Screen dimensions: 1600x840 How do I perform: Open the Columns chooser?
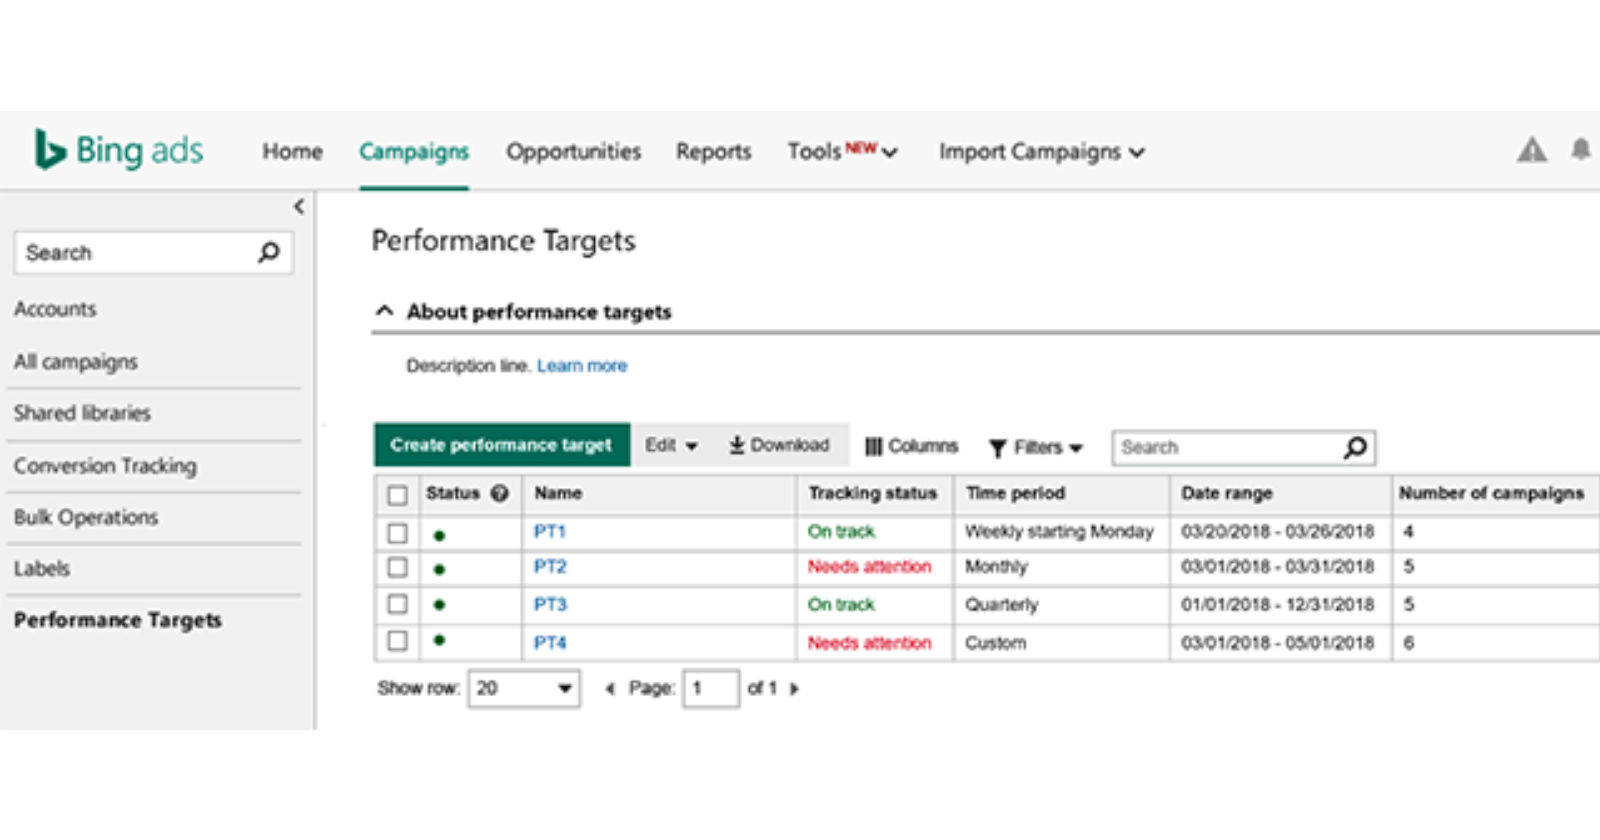pos(911,446)
